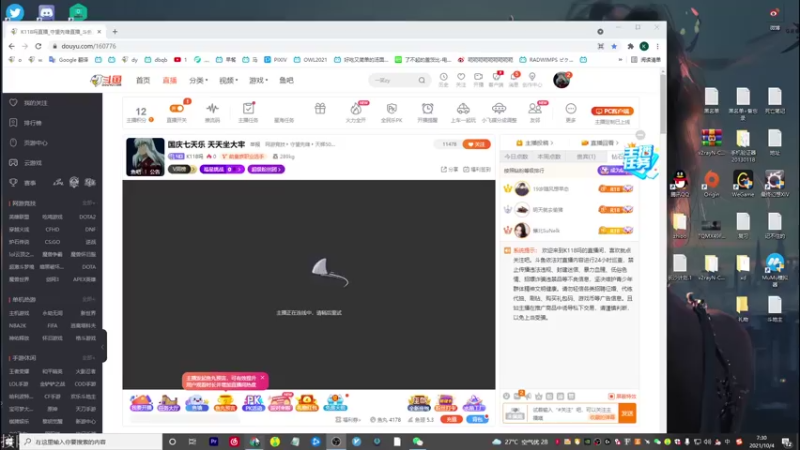Click the search magnifier icon

[421, 80]
